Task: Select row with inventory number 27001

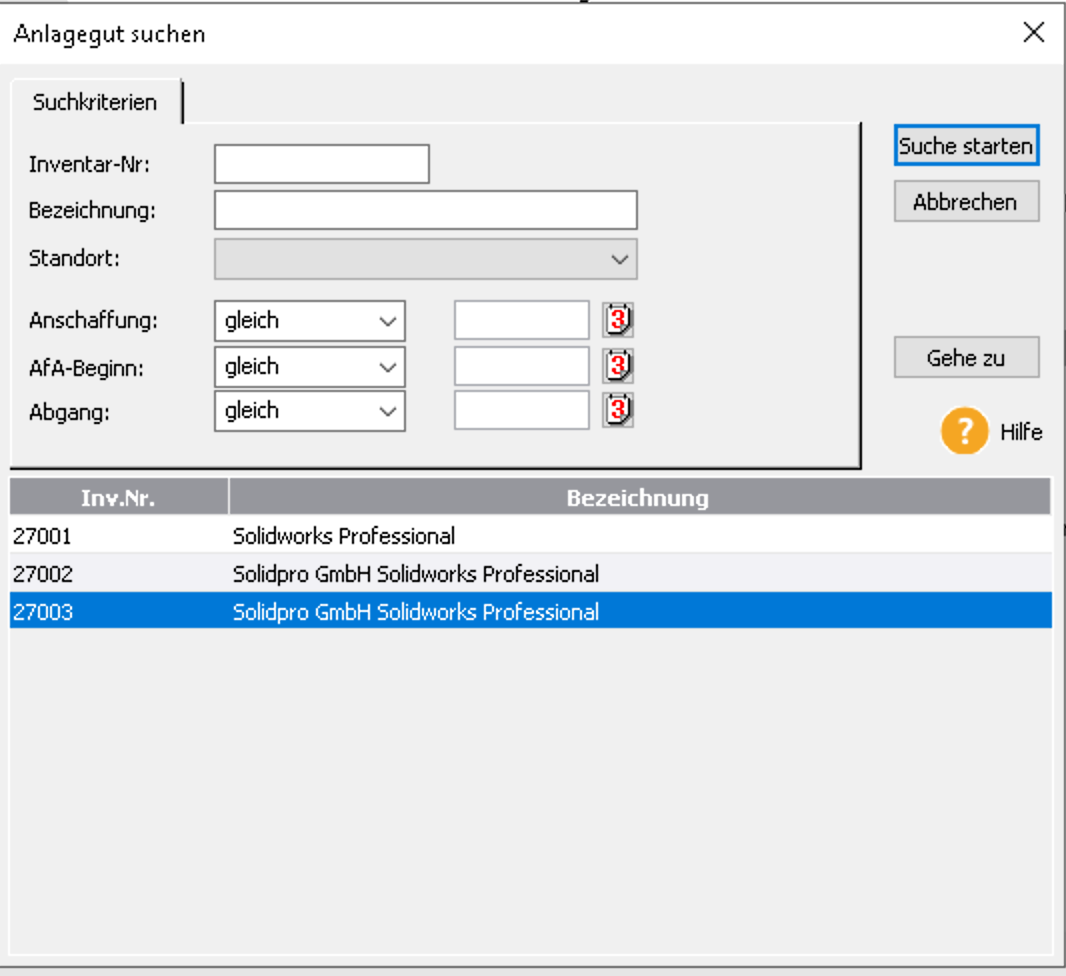Action: pos(530,536)
